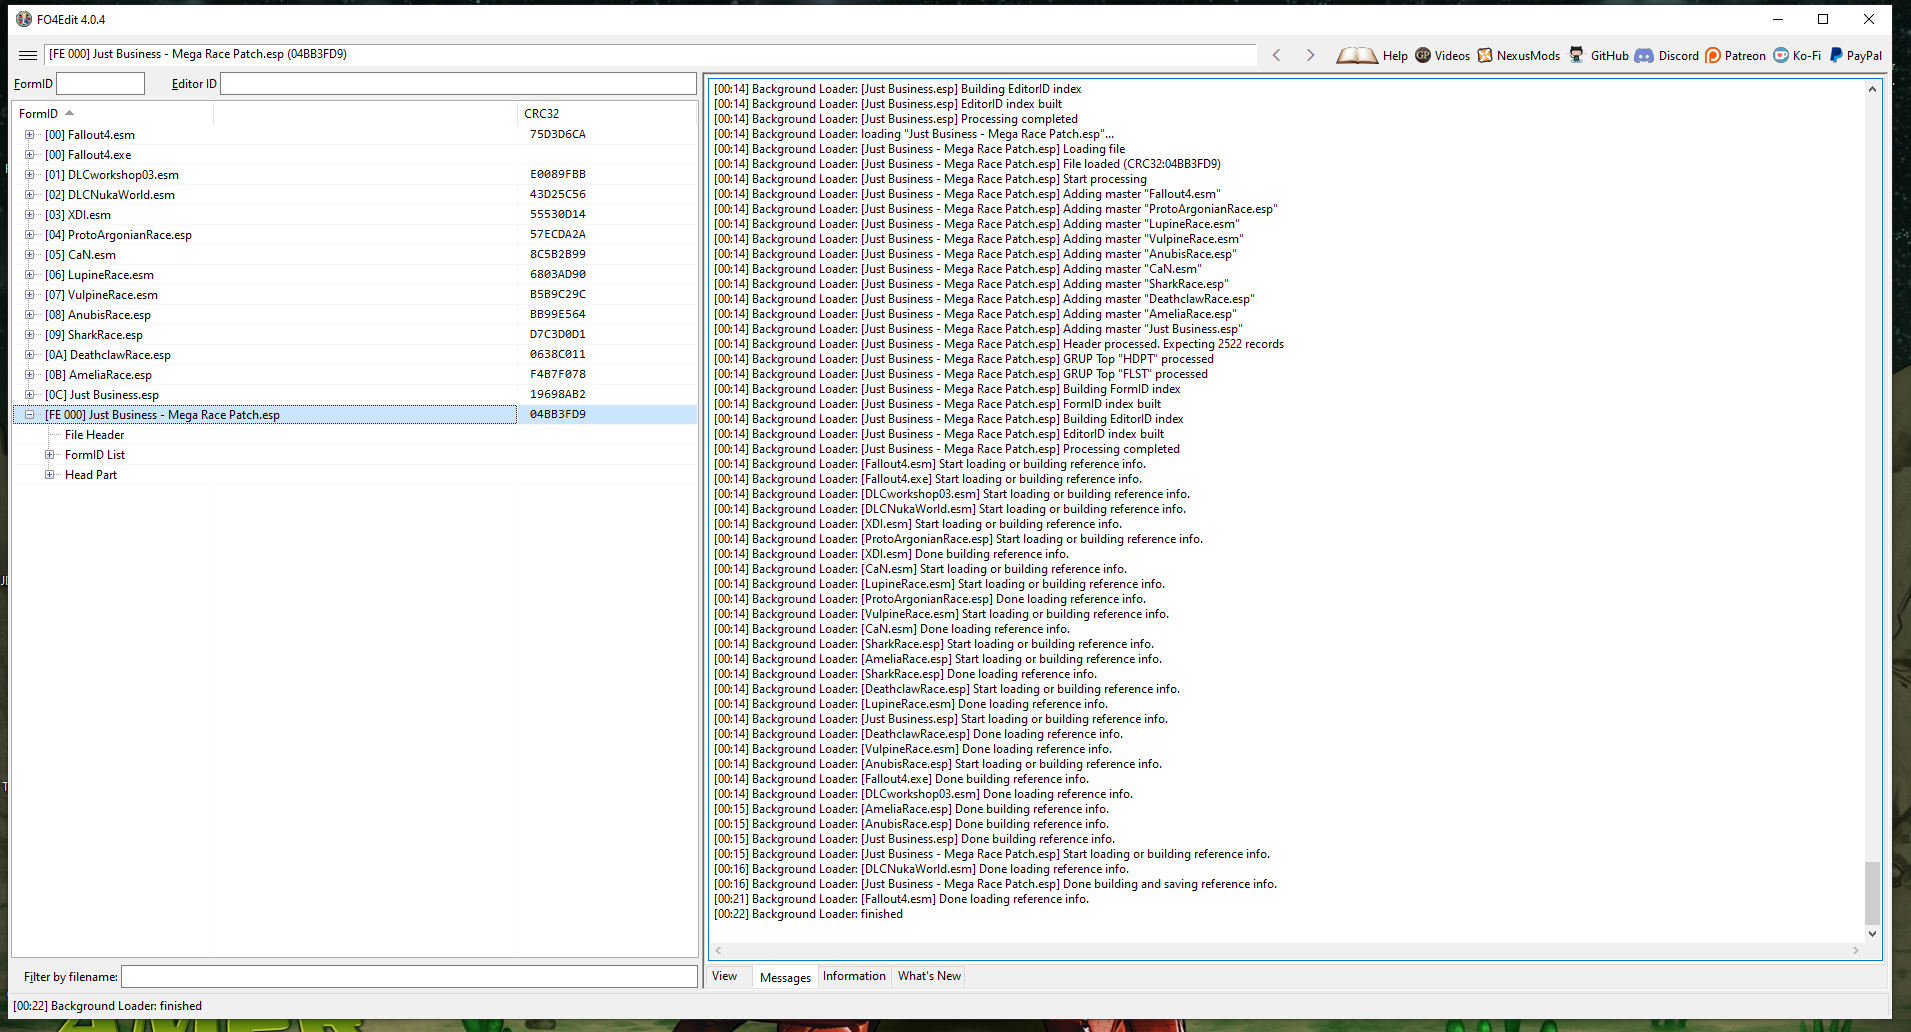Expand the Head Part group
This screenshot has height=1032, width=1911.
50,475
